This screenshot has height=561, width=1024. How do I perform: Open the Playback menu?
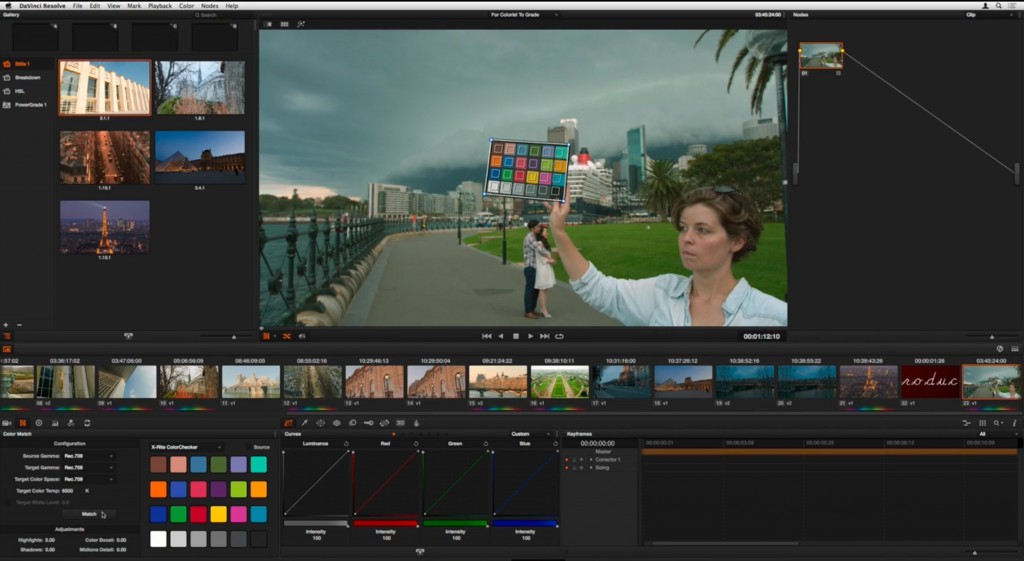[160, 6]
